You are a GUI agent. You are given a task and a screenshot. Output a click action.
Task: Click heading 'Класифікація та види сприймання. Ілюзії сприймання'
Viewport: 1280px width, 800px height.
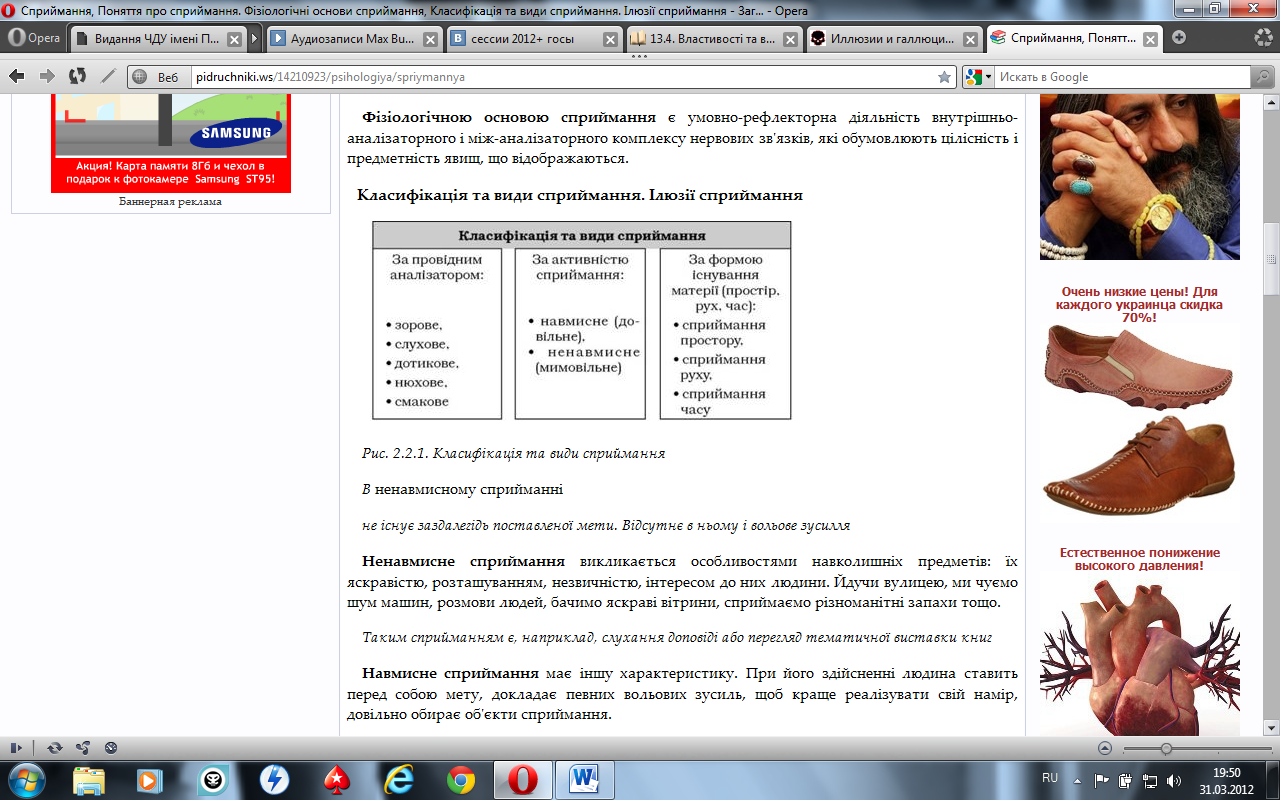[x=580, y=195]
